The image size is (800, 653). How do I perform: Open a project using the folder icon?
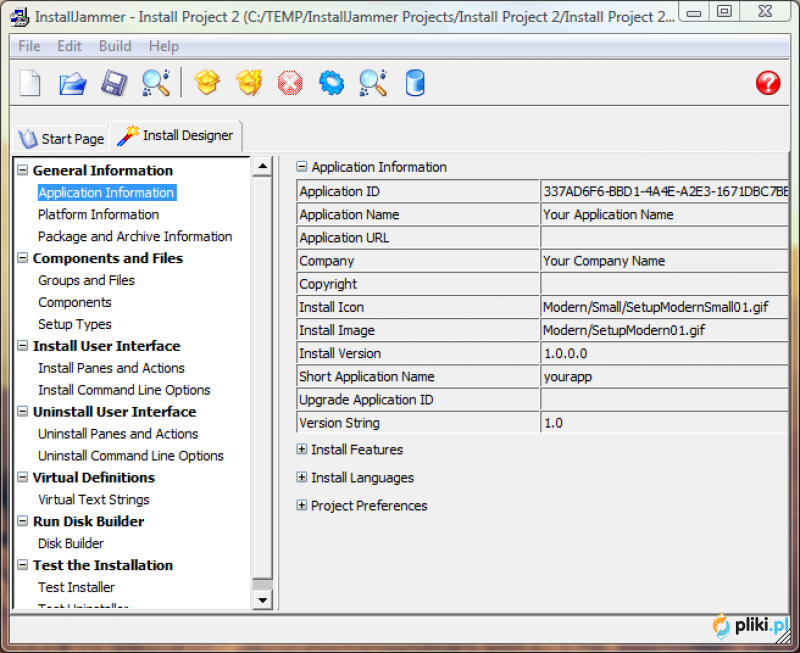[x=72, y=83]
